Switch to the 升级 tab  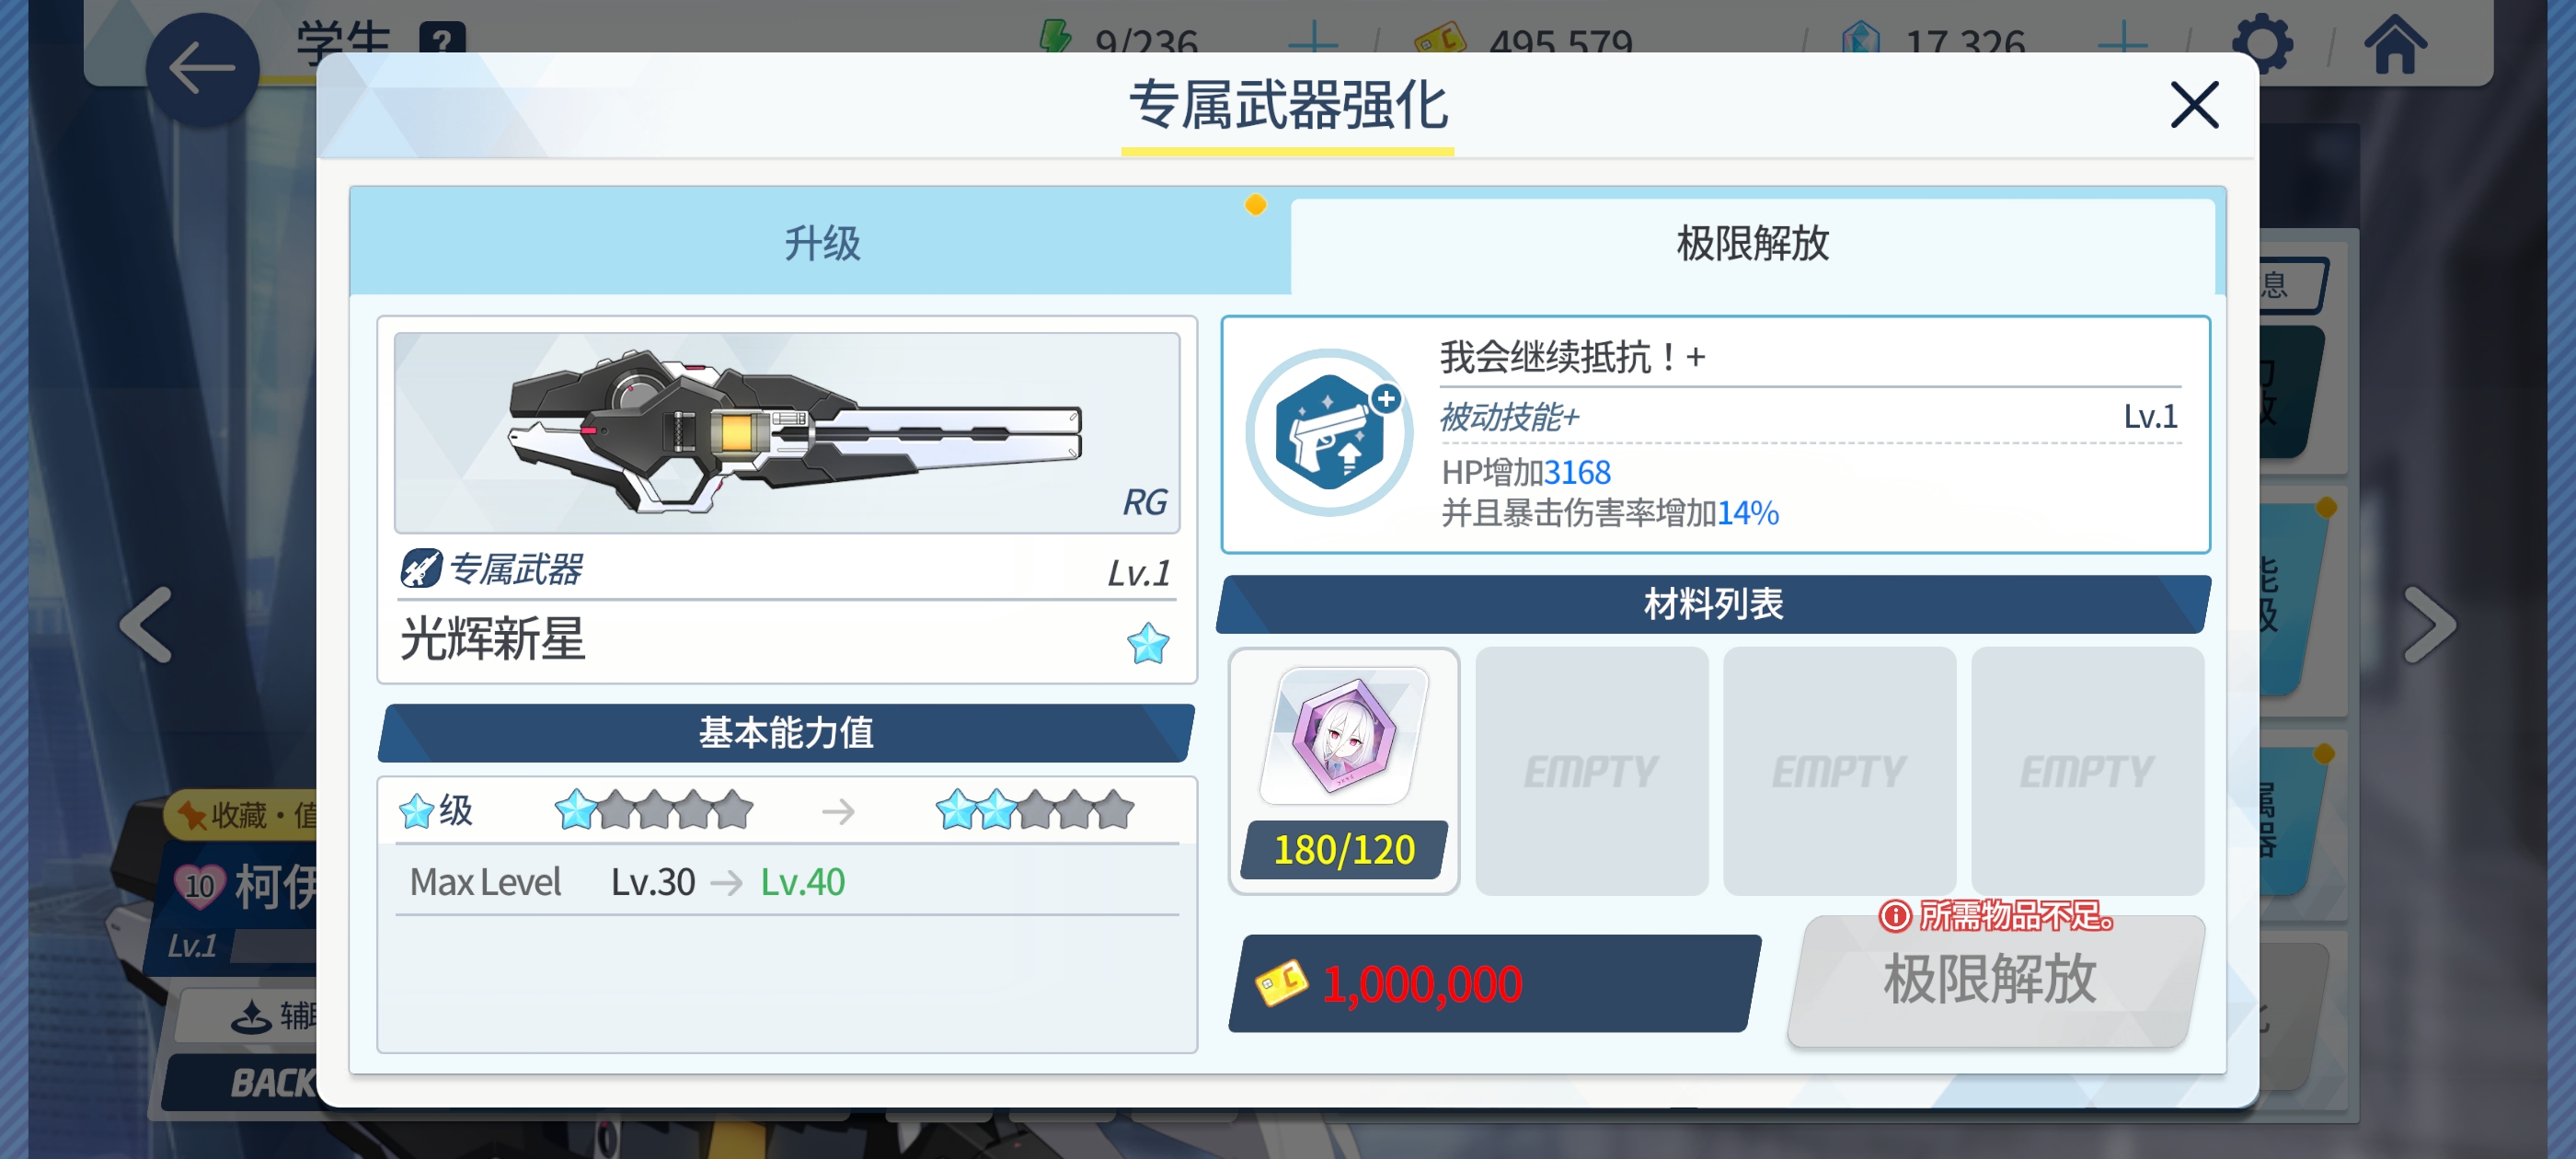821,242
